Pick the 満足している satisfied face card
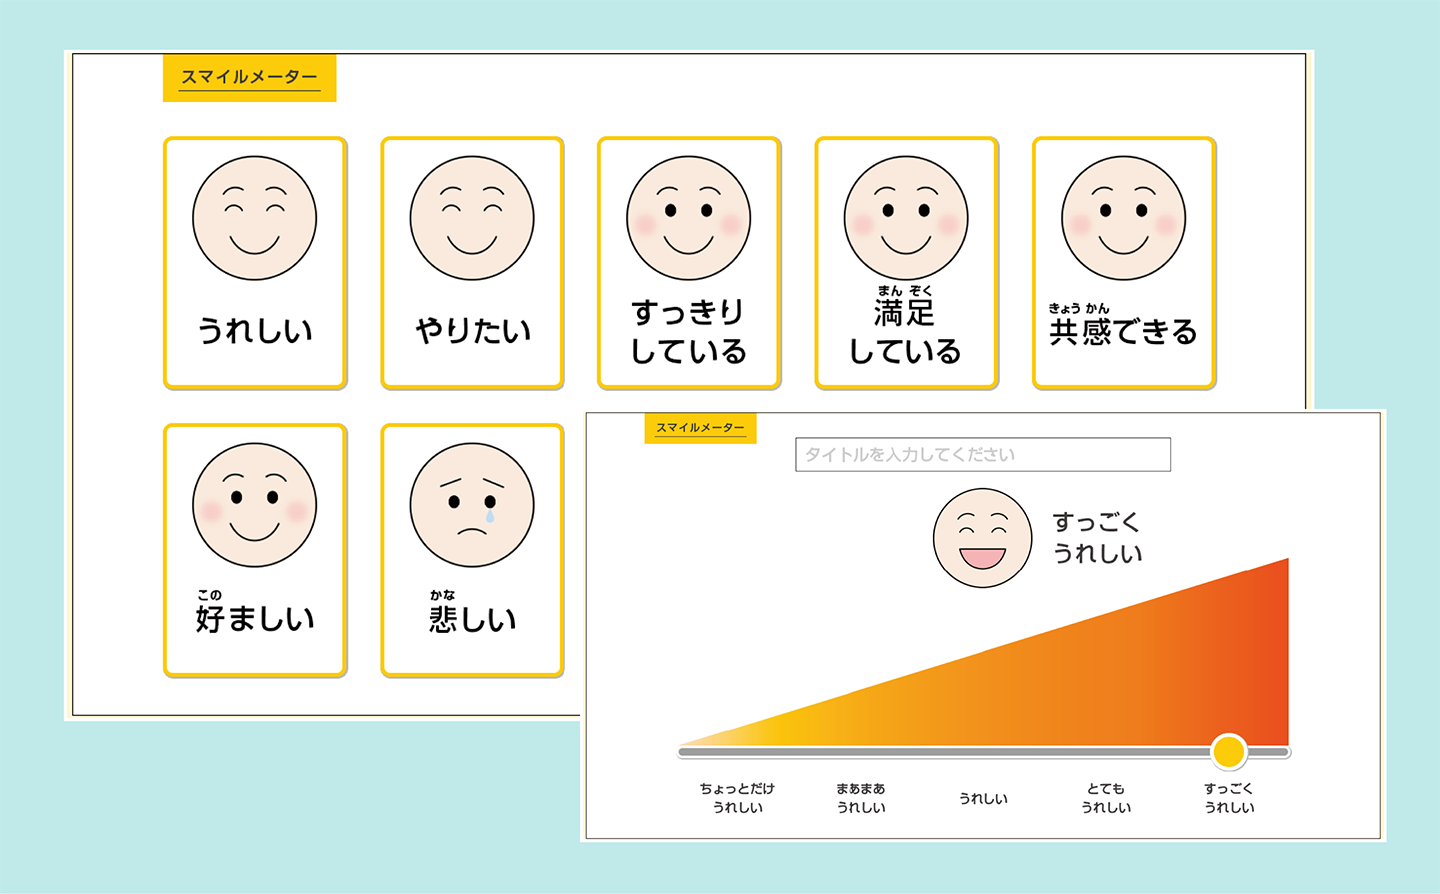Viewport: 1440px width, 894px height. coord(905,260)
